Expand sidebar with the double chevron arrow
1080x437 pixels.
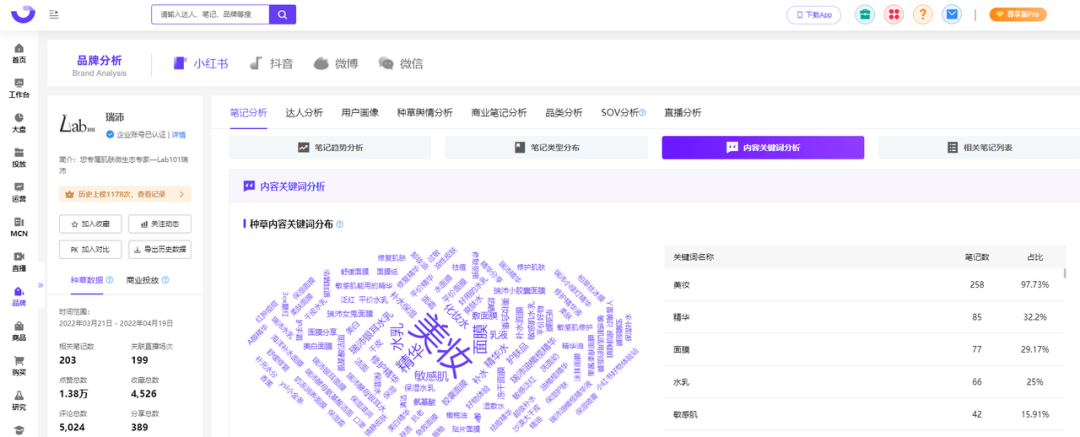(x=42, y=285)
